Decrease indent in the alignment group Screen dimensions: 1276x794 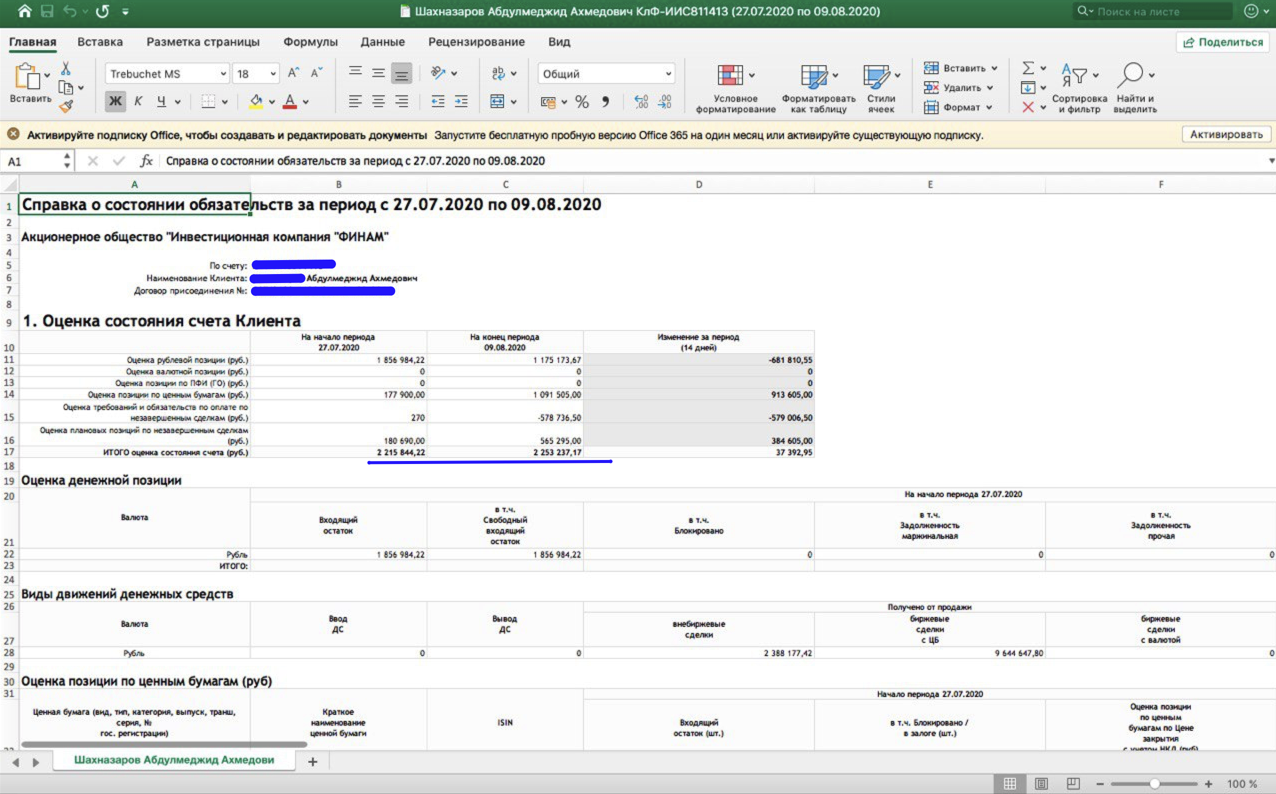437,101
